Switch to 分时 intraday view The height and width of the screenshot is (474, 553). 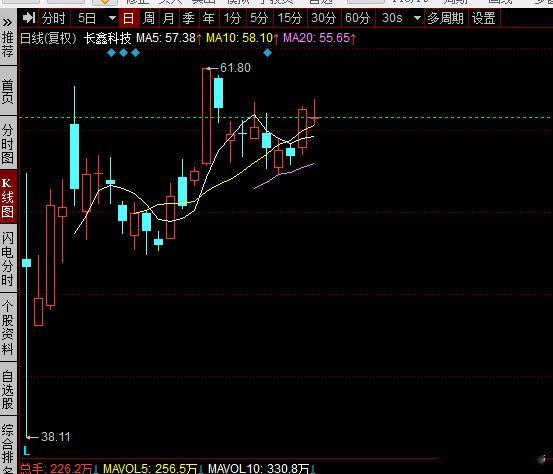pyautogui.click(x=54, y=18)
